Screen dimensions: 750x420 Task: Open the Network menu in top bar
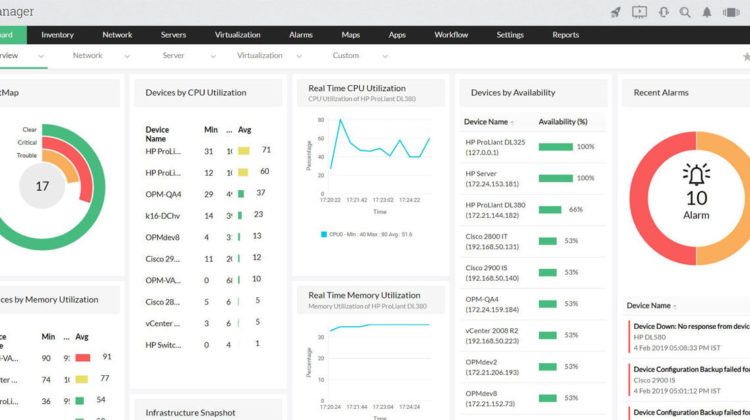pyautogui.click(x=117, y=35)
